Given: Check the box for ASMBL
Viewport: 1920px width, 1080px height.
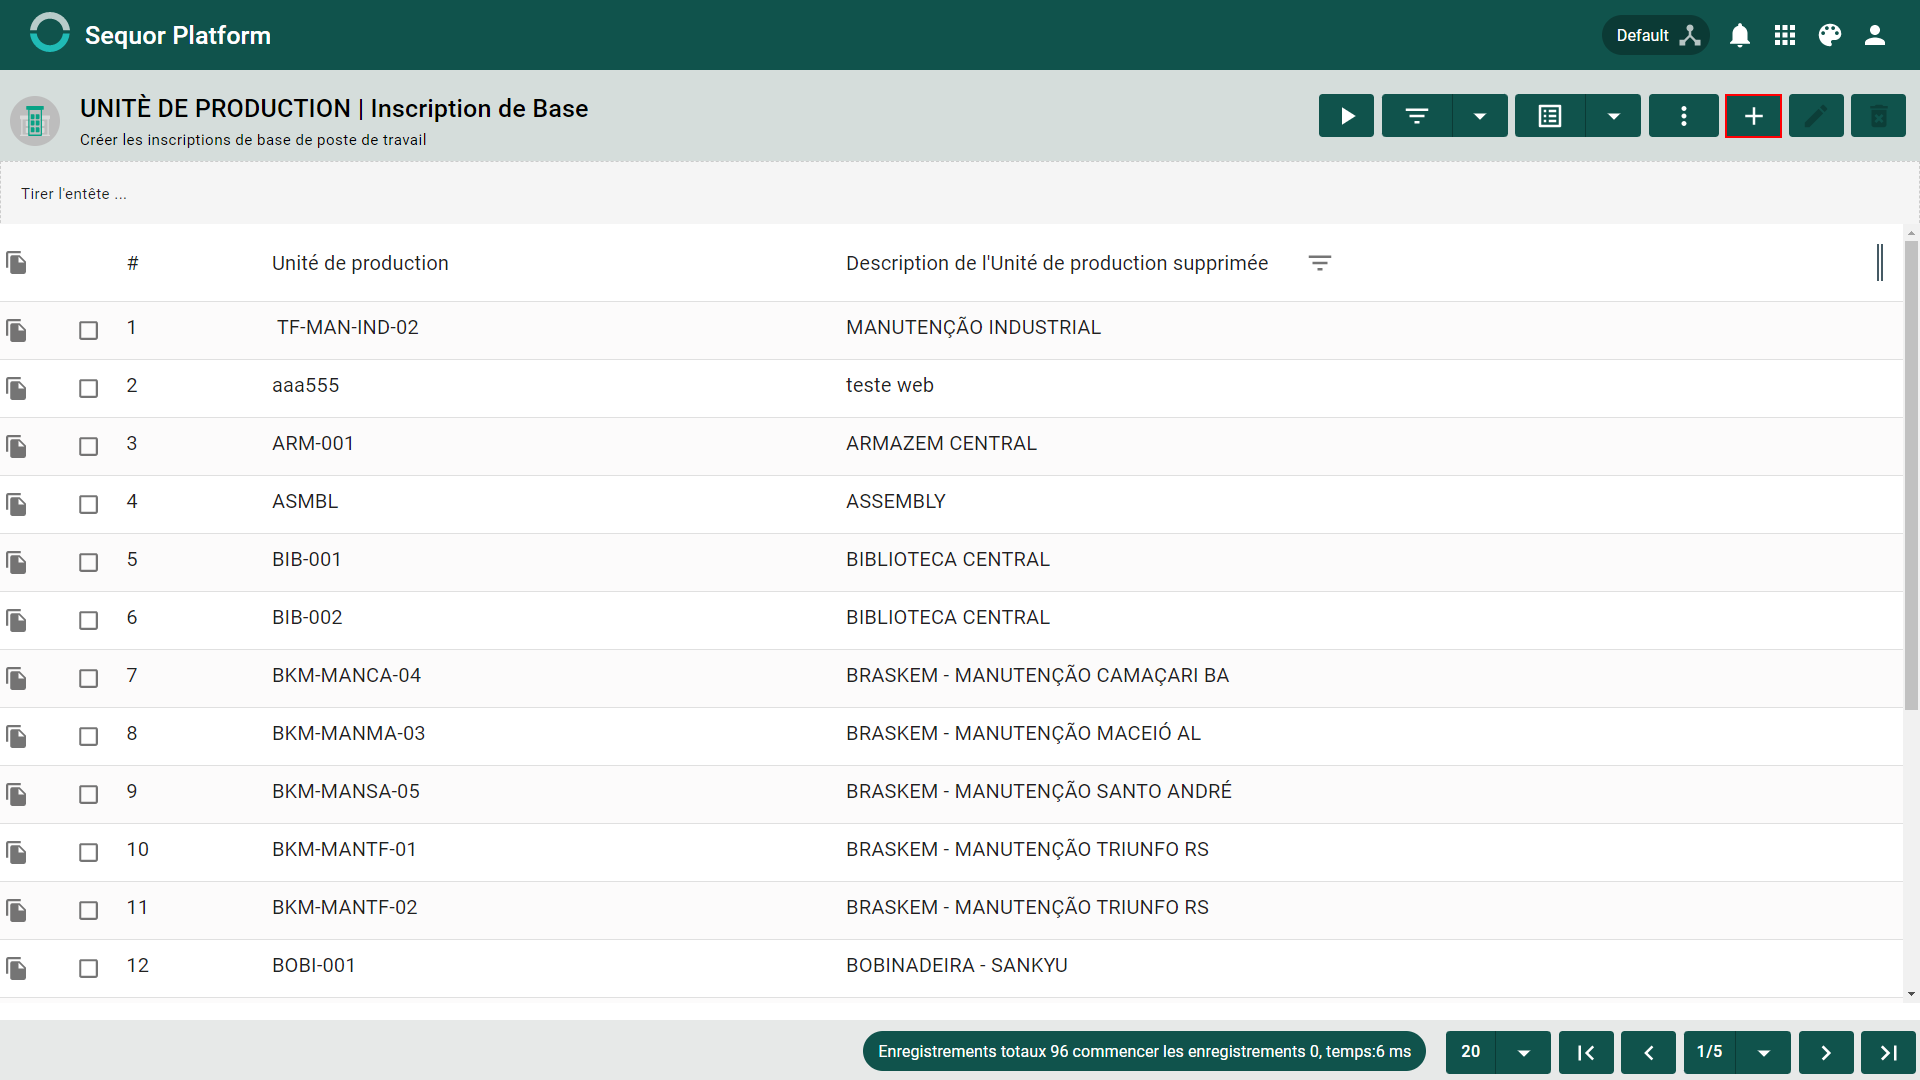Looking at the screenshot, I should [x=89, y=504].
